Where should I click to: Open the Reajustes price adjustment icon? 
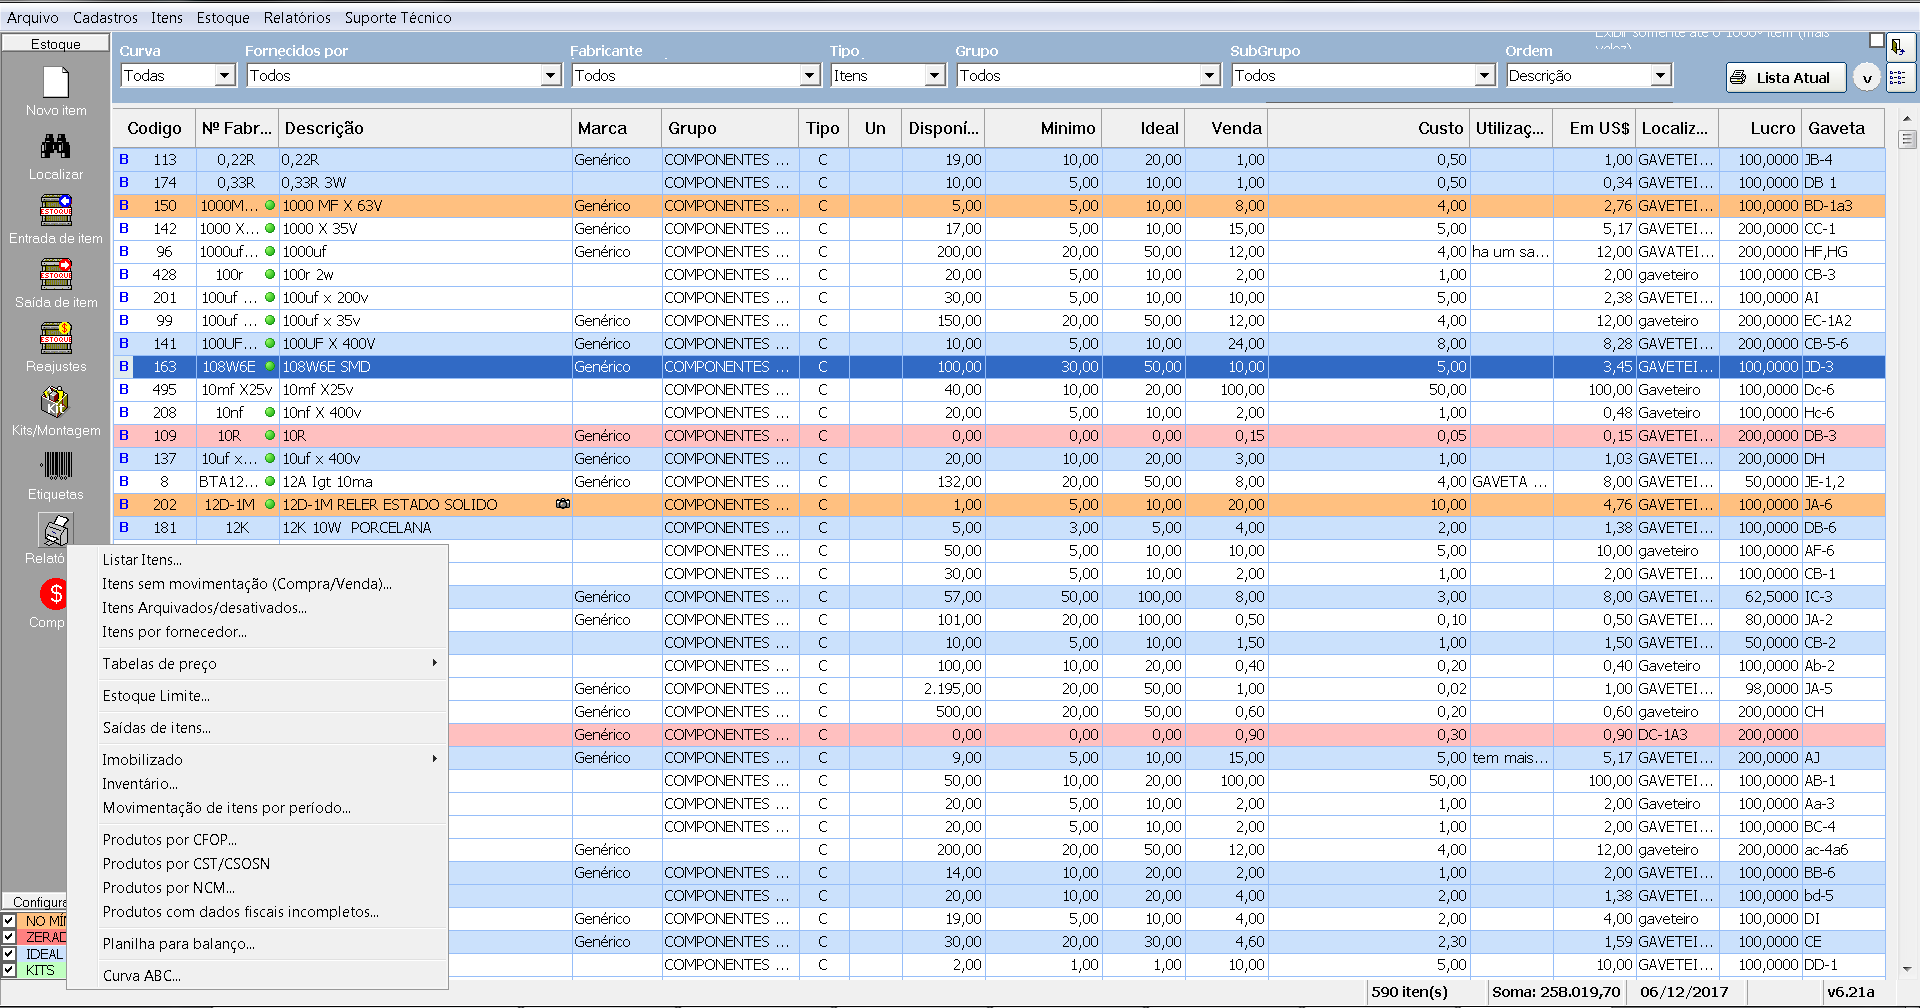[56, 339]
